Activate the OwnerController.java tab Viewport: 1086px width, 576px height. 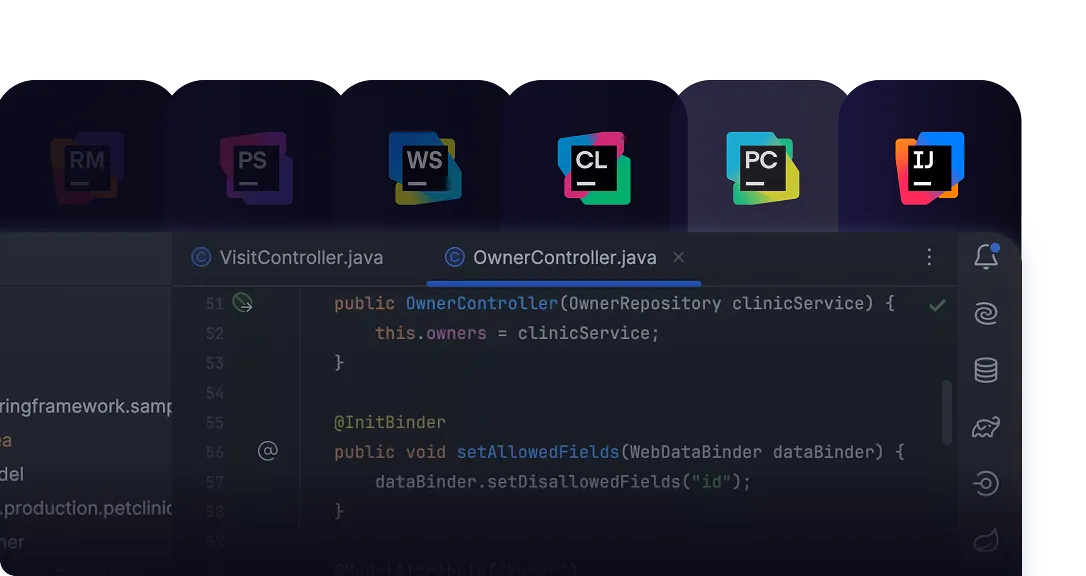564,258
